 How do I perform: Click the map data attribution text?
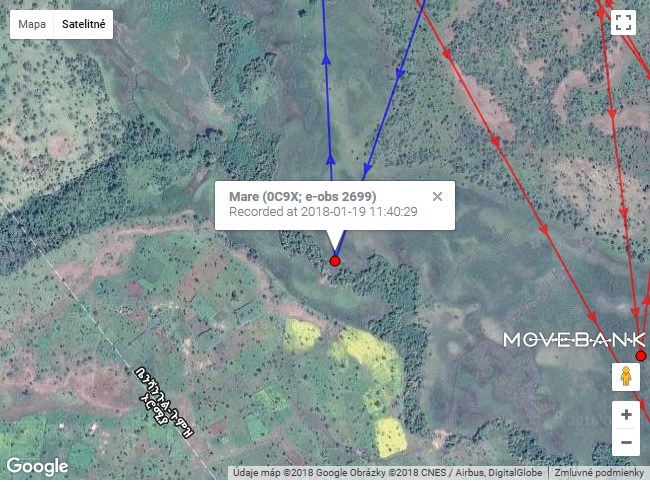(x=388, y=473)
